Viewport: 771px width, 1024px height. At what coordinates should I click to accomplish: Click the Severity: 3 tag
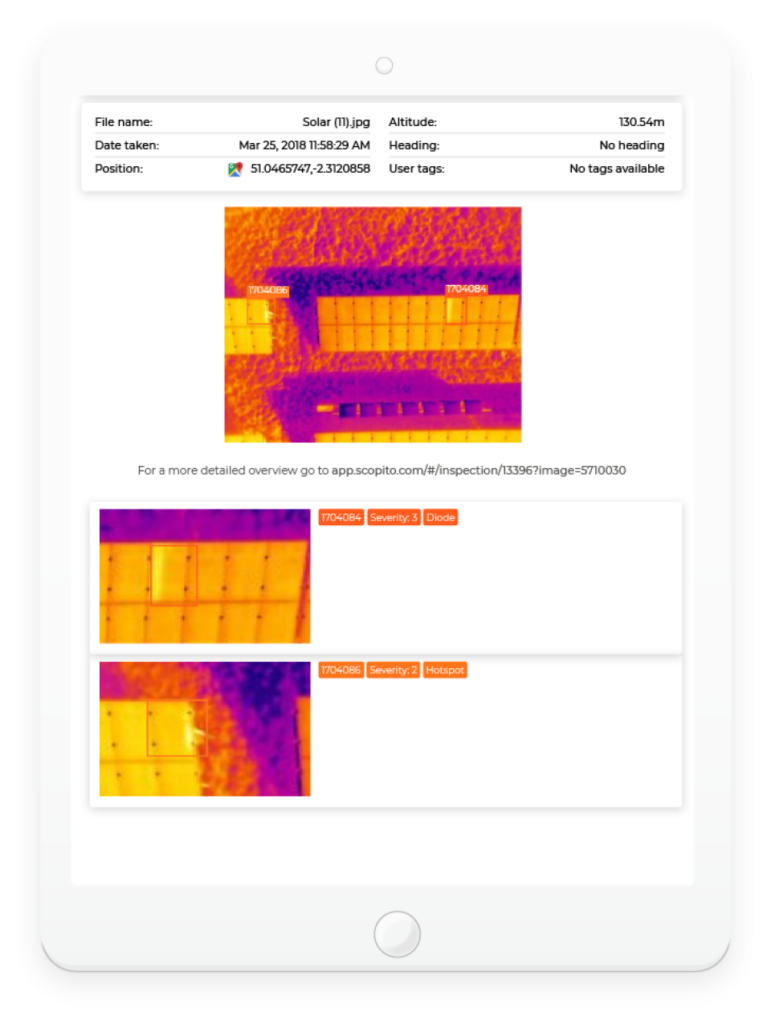coord(394,517)
